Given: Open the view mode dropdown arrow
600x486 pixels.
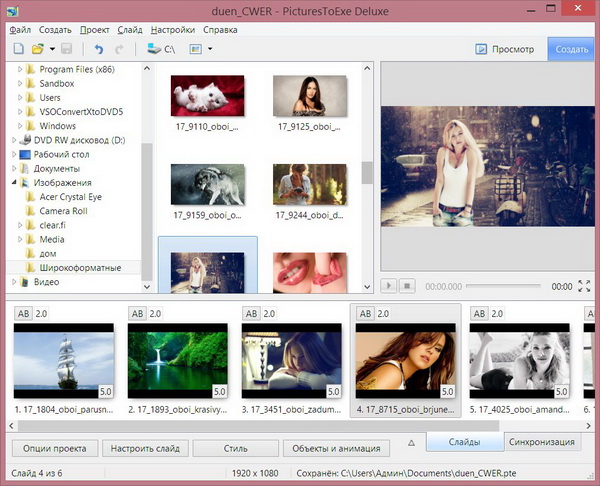Looking at the screenshot, I should pos(210,49).
